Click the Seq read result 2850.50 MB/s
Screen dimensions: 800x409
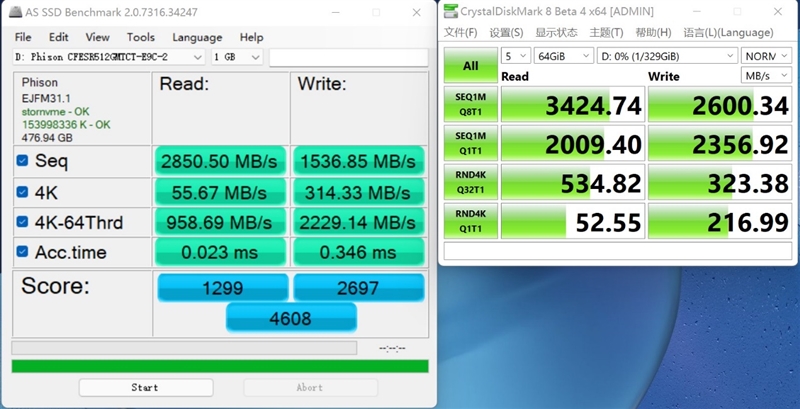[x=219, y=161]
